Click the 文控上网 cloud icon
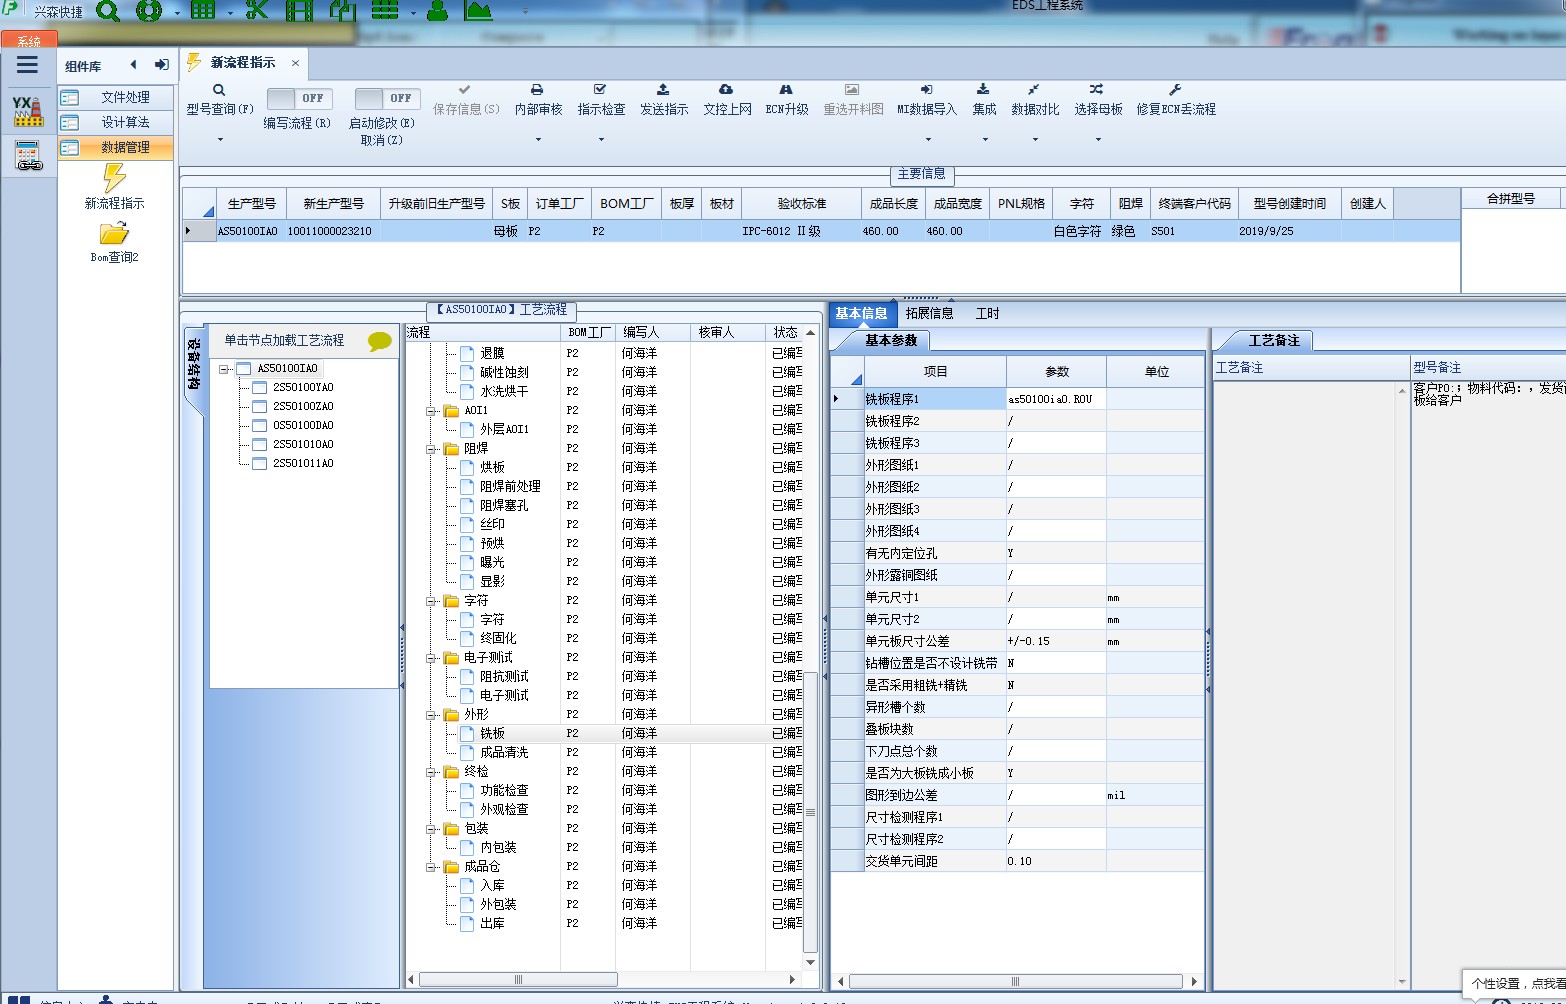This screenshot has width=1566, height=1004. click(726, 90)
